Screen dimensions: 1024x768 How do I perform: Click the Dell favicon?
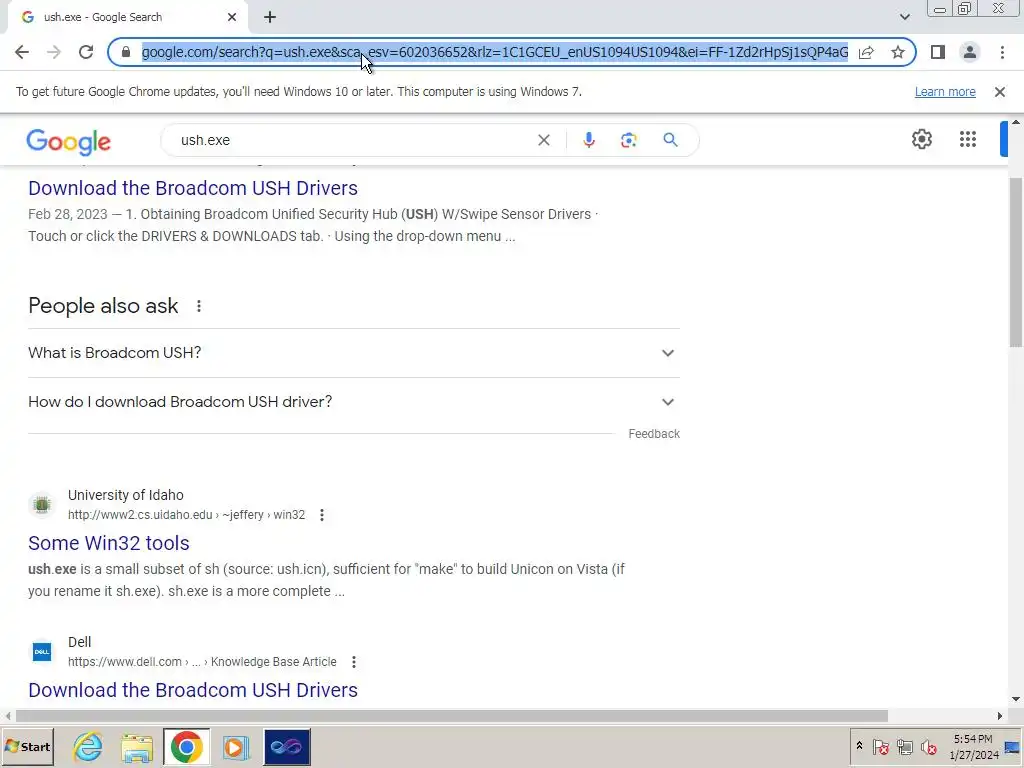click(x=42, y=652)
